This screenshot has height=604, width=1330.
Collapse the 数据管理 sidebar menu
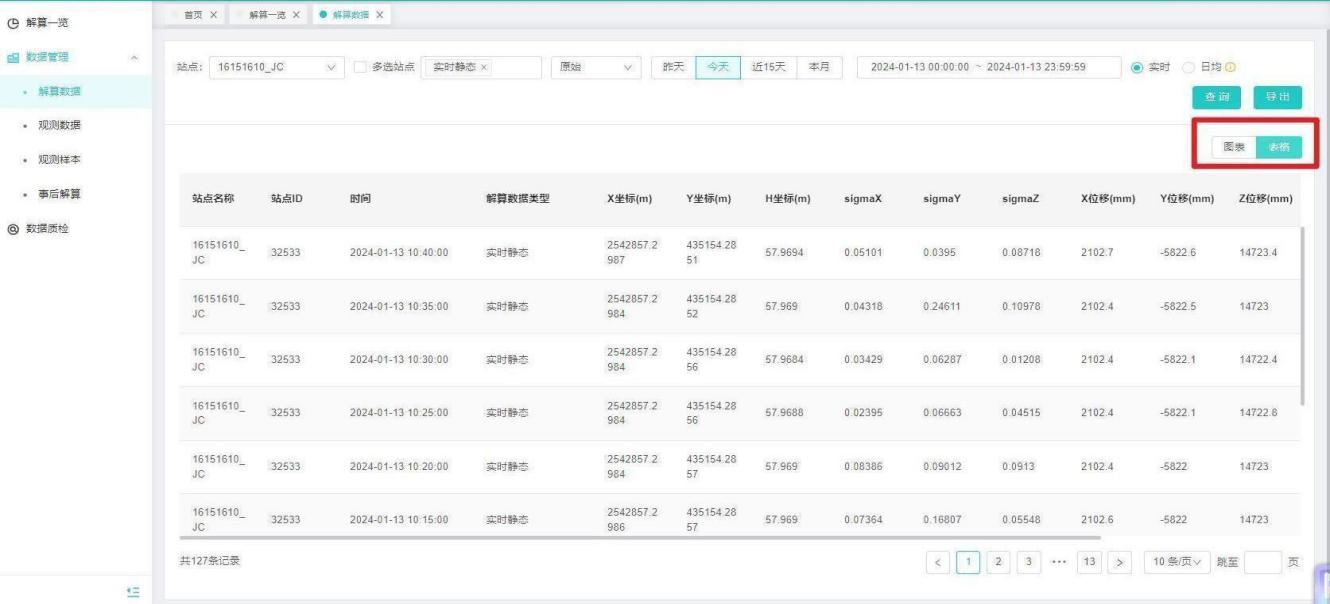134,57
